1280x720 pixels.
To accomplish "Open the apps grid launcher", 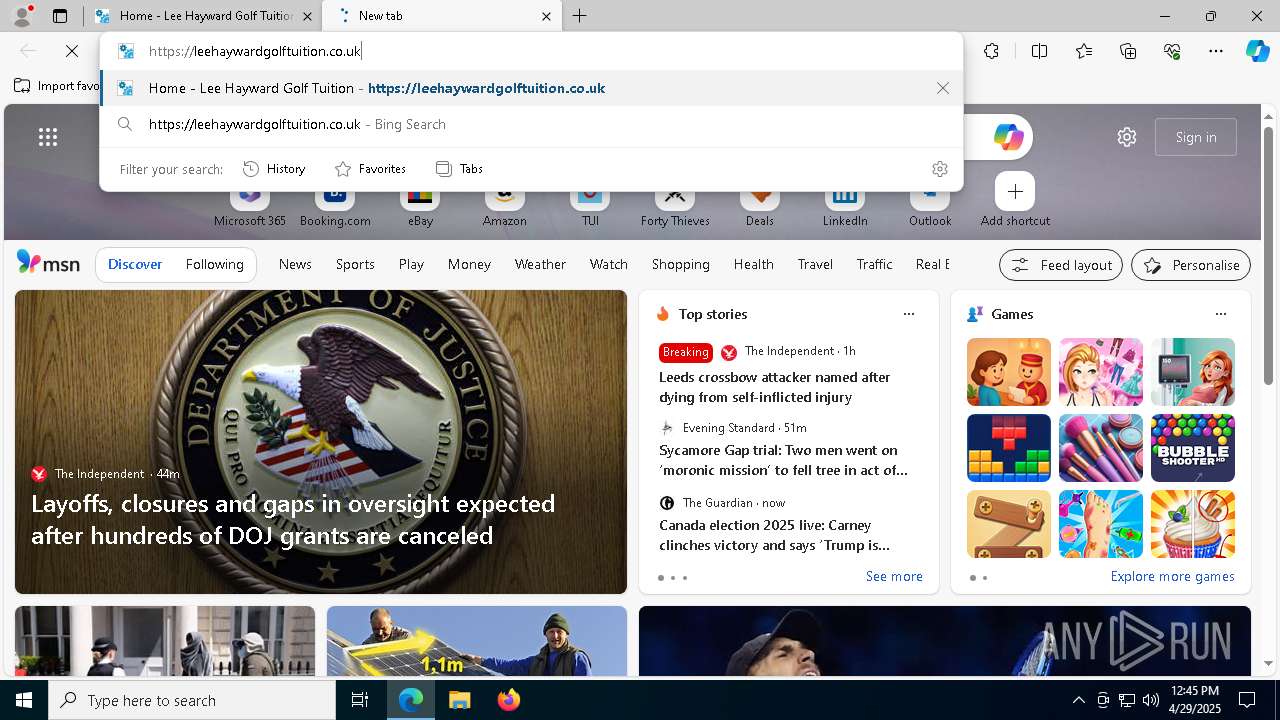I will [x=48, y=137].
